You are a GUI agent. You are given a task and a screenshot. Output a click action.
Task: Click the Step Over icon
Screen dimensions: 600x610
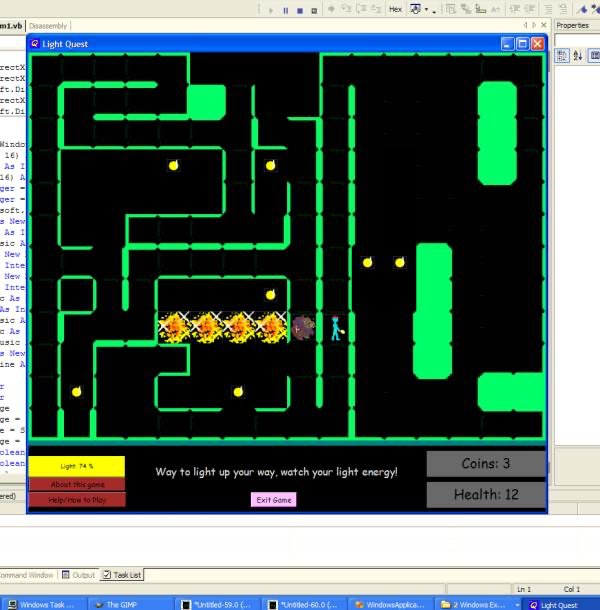coord(361,9)
